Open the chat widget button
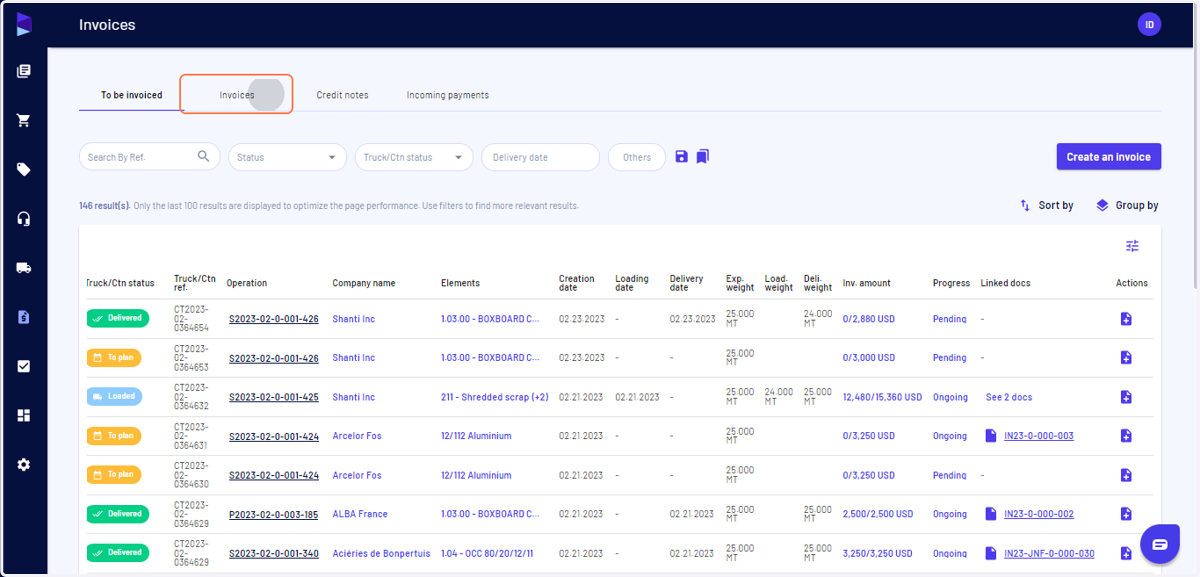 (x=1160, y=544)
